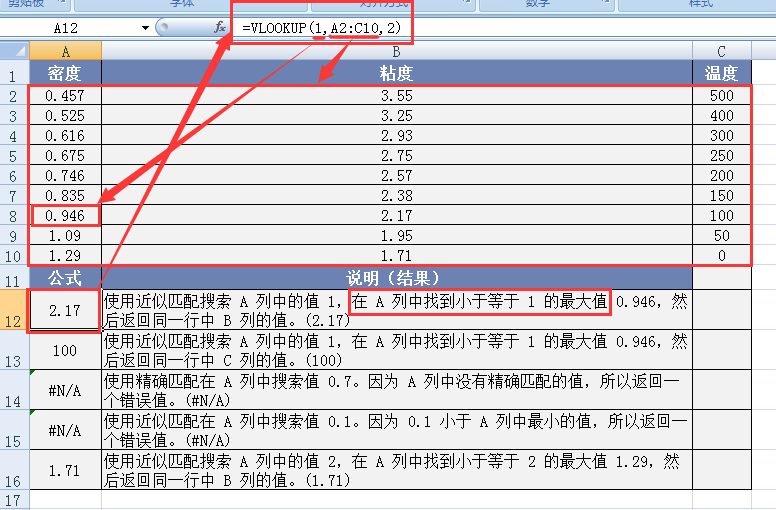Select viscosity cell 2.75
Viewport: 776px width, 510px height.
(396, 155)
